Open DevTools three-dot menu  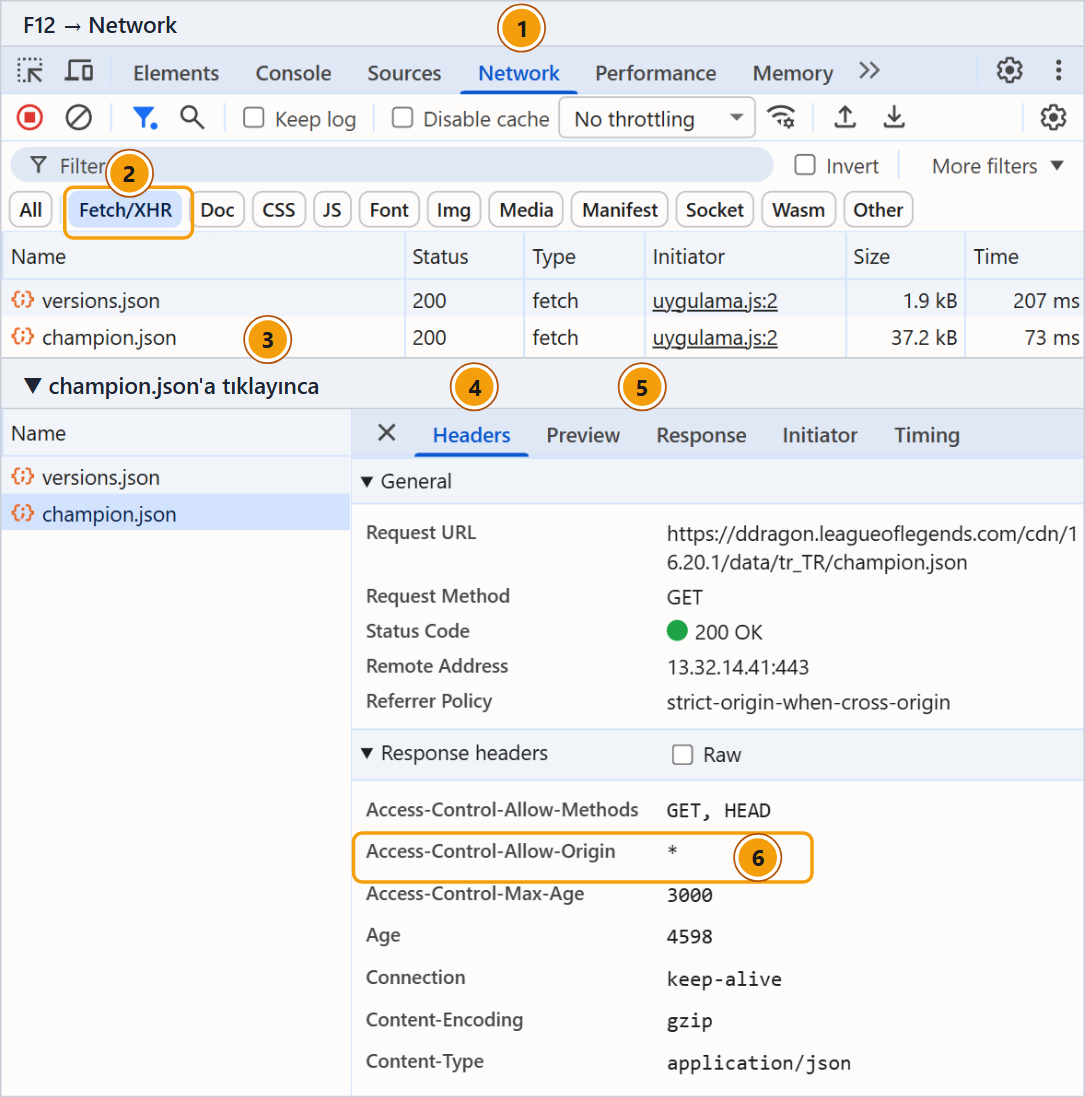tap(1058, 71)
